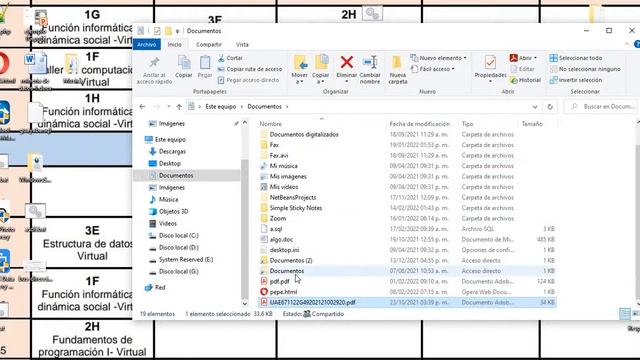Collapse the ribbon with the chevron
Screen dimensions: 640x360
click(x=627, y=44)
